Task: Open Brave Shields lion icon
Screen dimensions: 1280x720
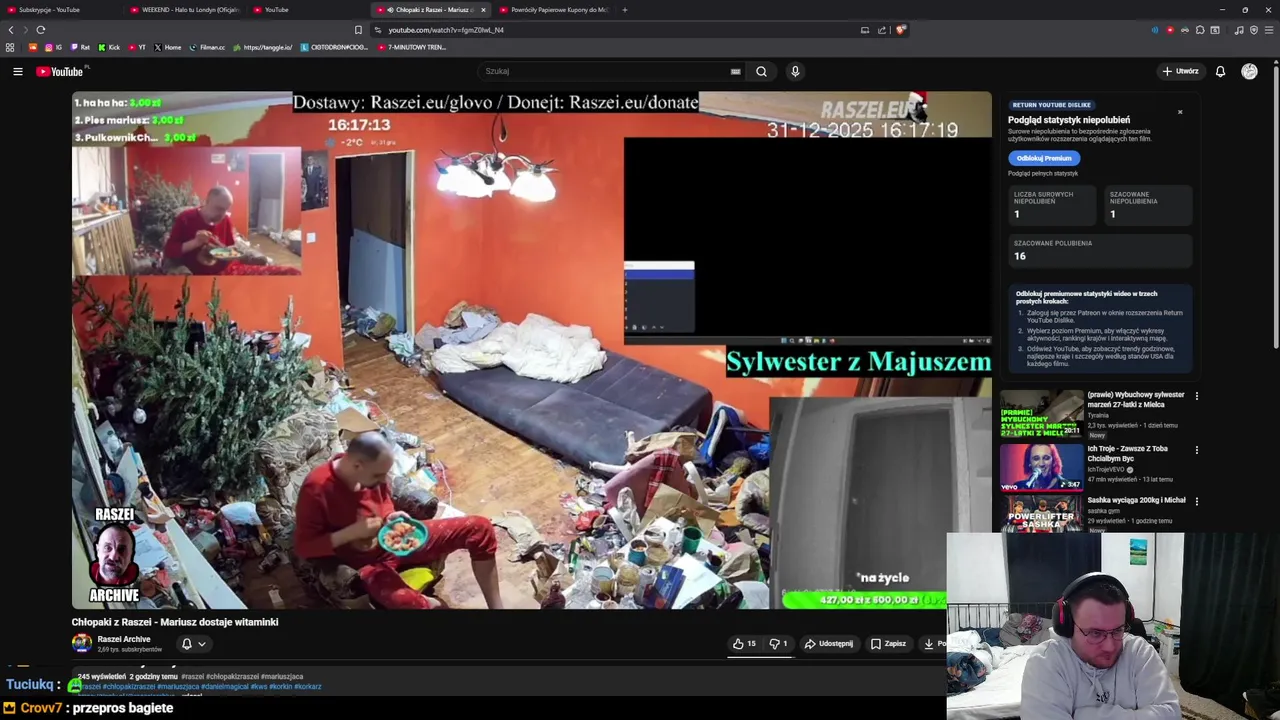Action: tap(900, 30)
